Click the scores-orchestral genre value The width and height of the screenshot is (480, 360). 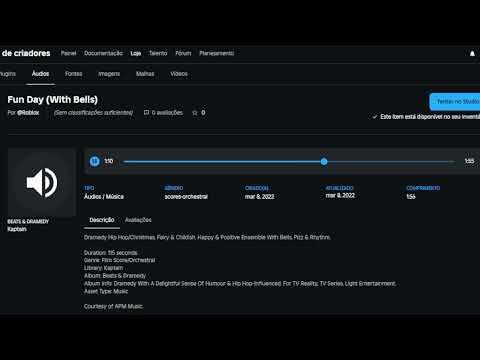pos(186,197)
